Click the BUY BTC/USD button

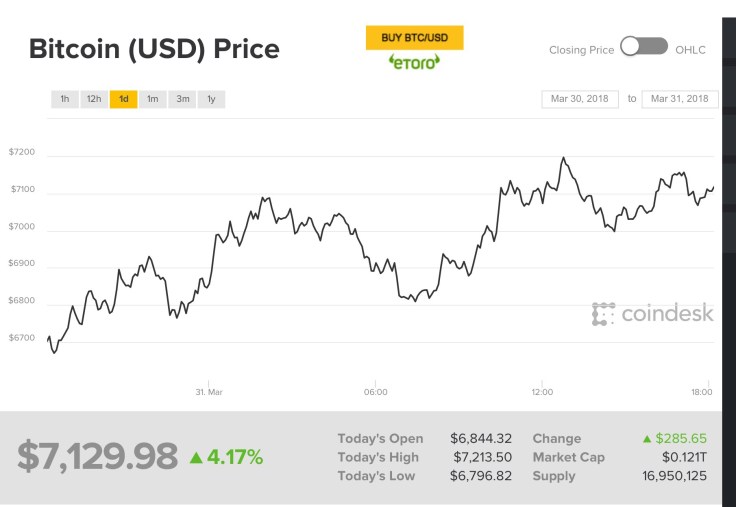coord(414,38)
